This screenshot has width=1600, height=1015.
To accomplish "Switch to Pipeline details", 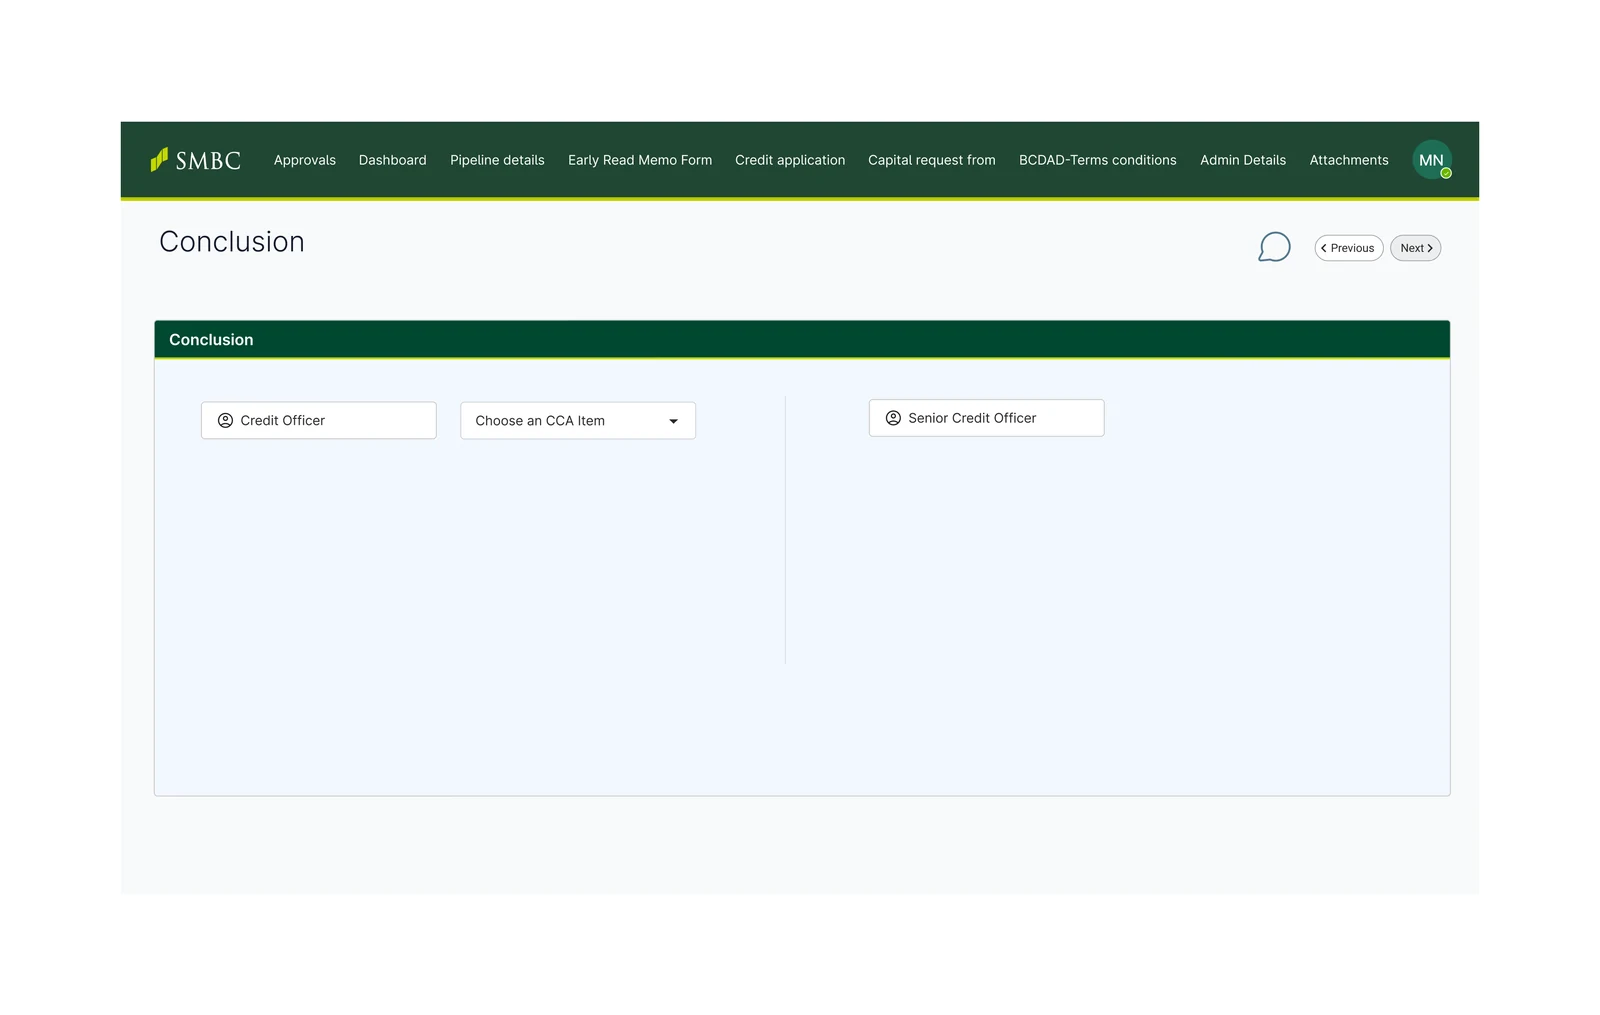I will pyautogui.click(x=497, y=160).
